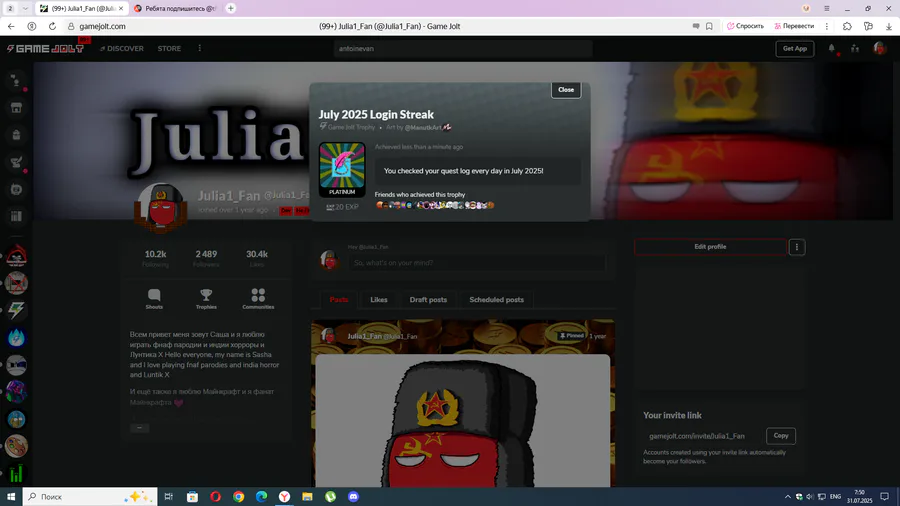This screenshot has height=506, width=900.
Task: Open the options menu beside Edit profile
Action: tap(797, 247)
